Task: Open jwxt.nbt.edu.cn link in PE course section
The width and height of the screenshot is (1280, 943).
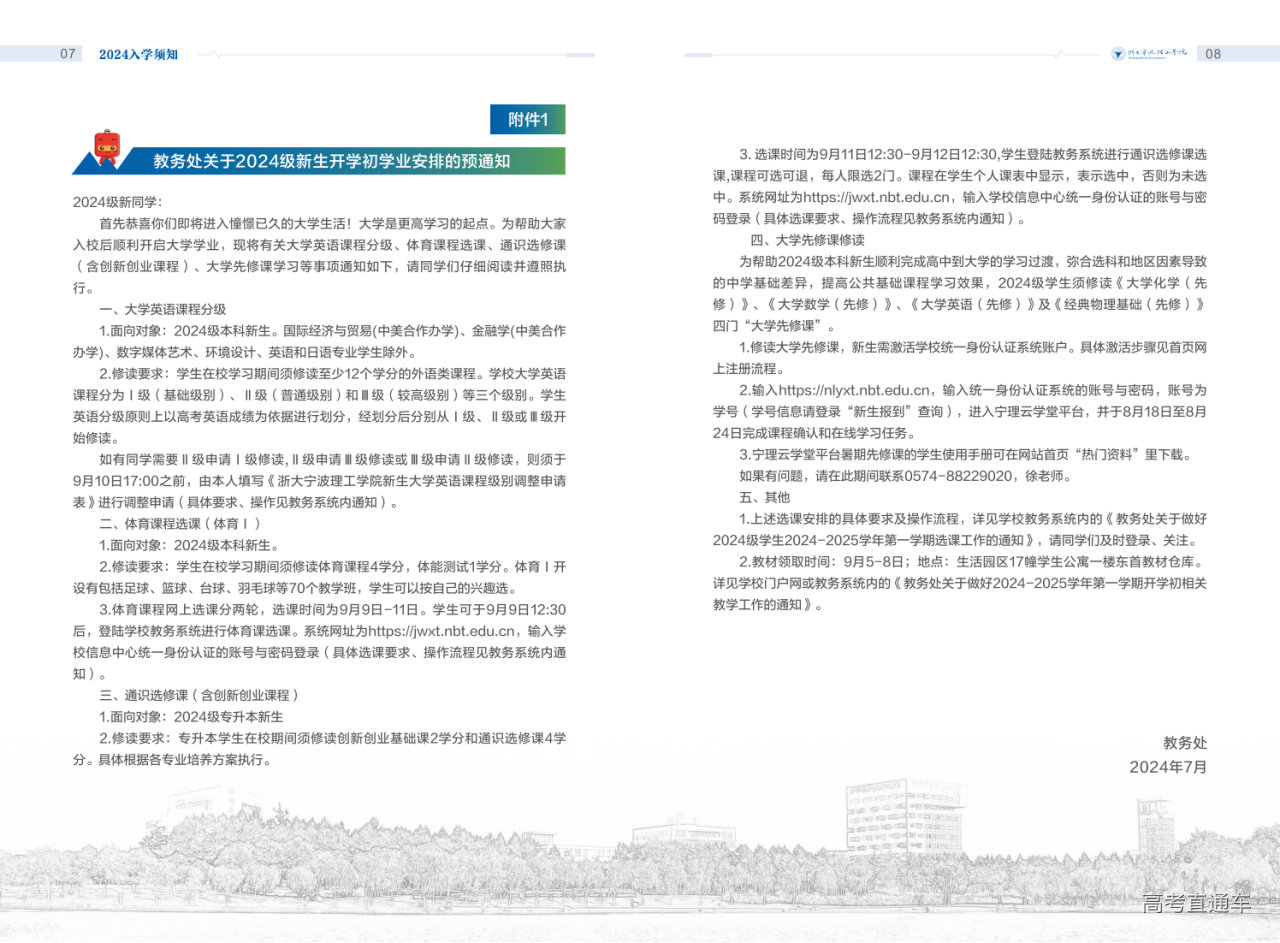Action: pos(444,631)
